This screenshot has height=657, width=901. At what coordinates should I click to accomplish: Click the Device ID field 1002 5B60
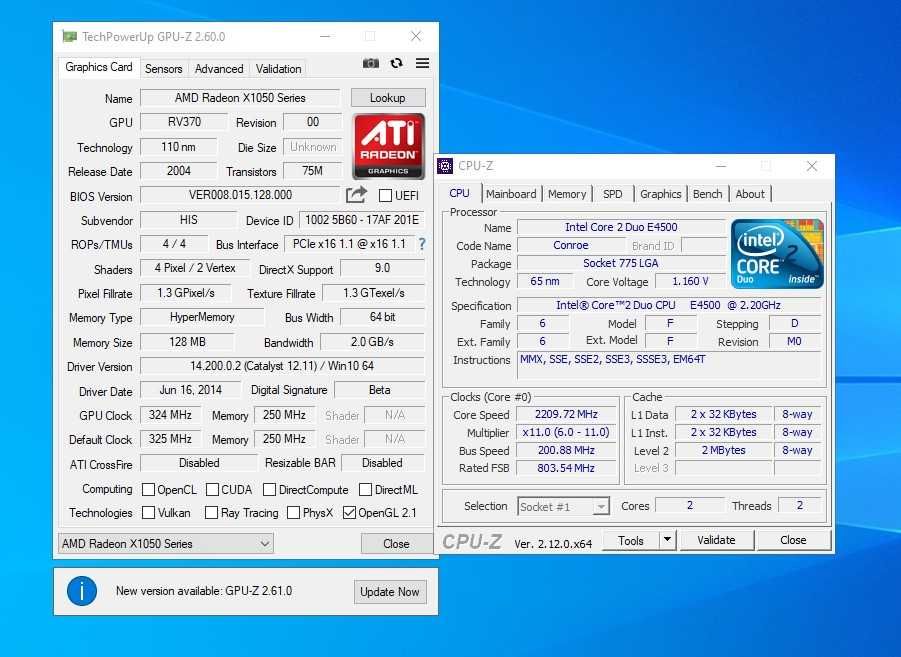[362, 220]
